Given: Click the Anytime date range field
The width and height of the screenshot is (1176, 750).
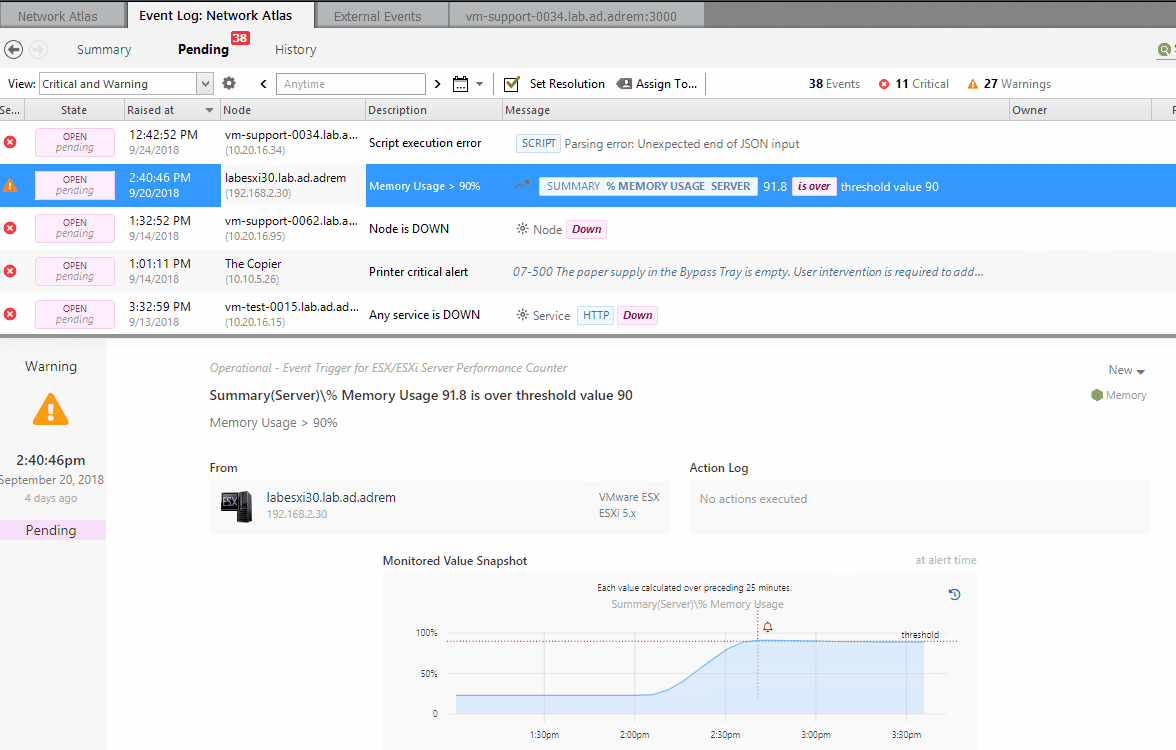Looking at the screenshot, I should point(351,84).
